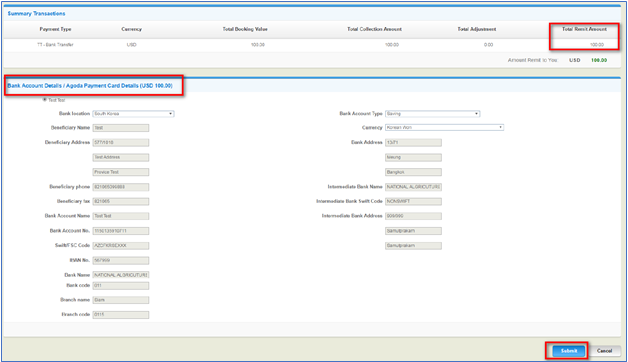Open the Bank Account Type dropdown
Image resolution: width=628 pixels, height=362 pixels.
(x=433, y=114)
